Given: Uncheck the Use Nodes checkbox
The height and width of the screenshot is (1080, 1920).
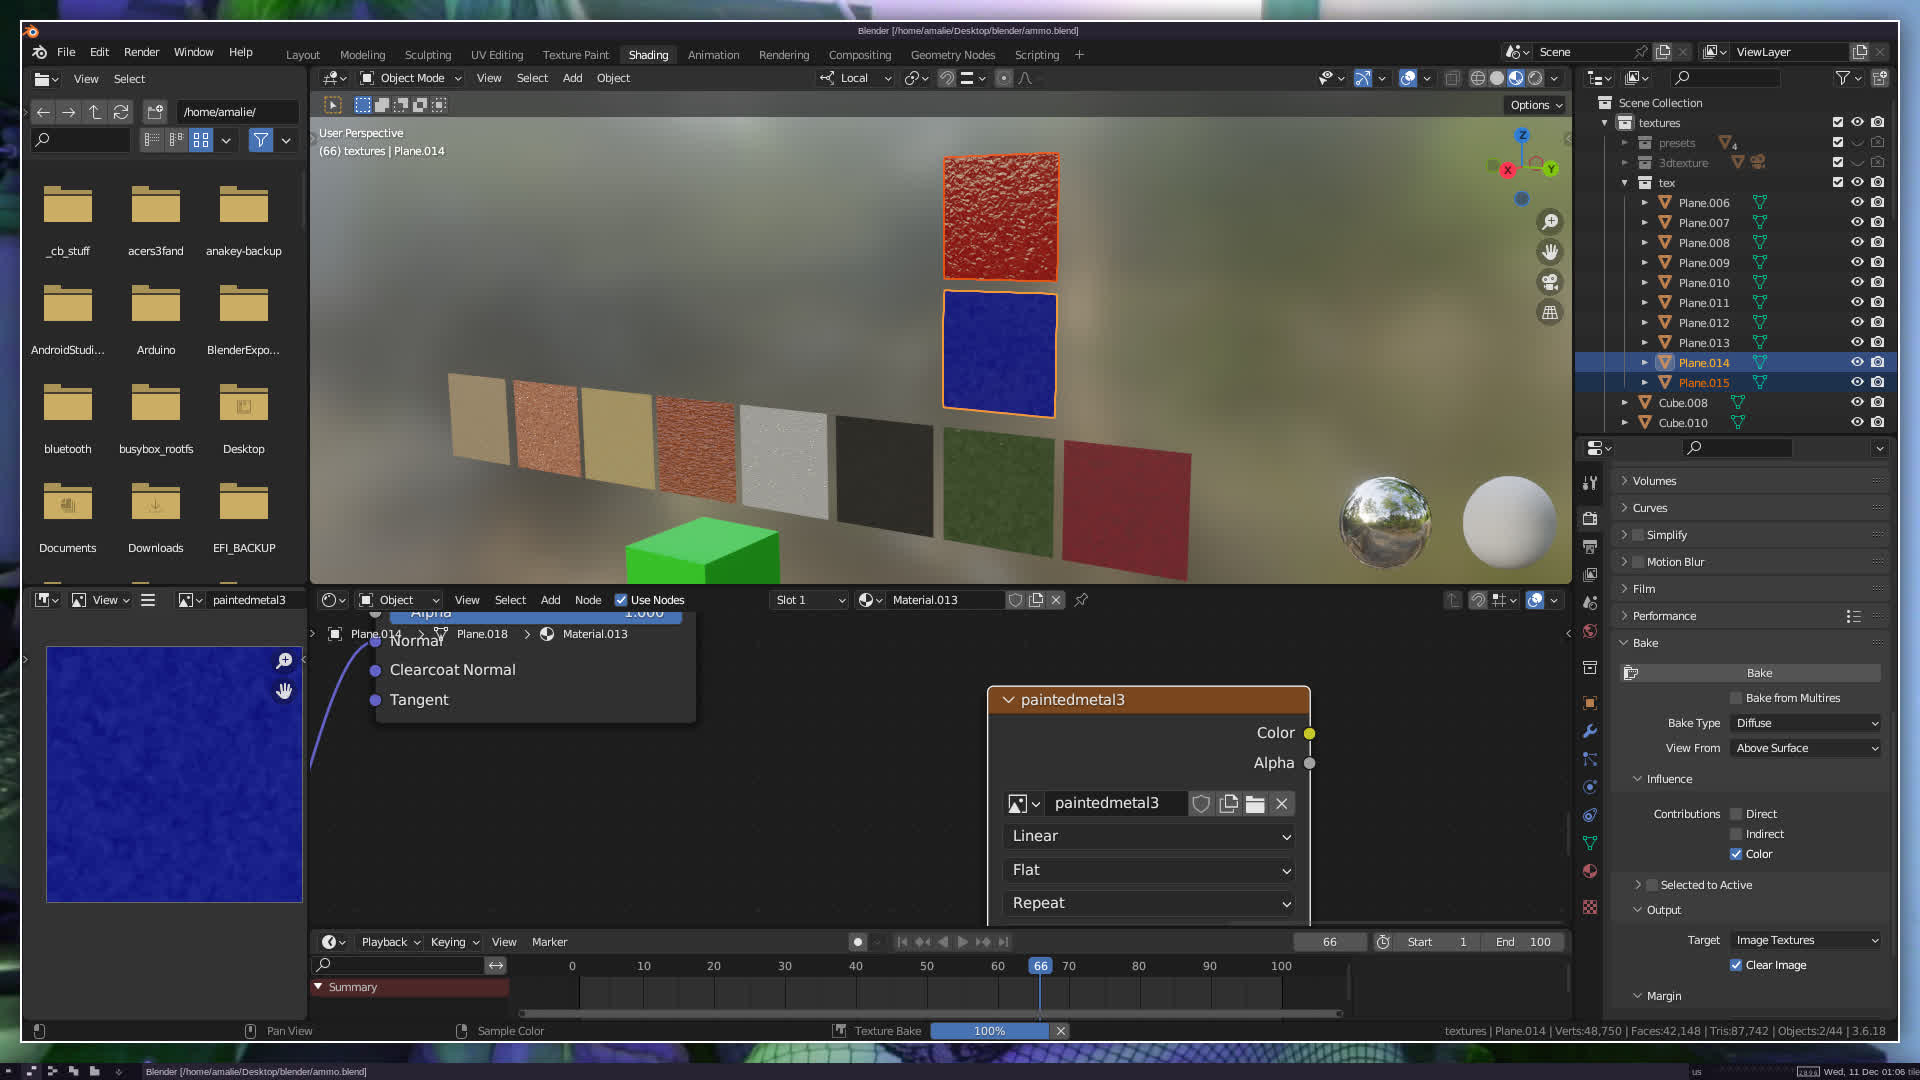Looking at the screenshot, I should pyautogui.click(x=621, y=600).
